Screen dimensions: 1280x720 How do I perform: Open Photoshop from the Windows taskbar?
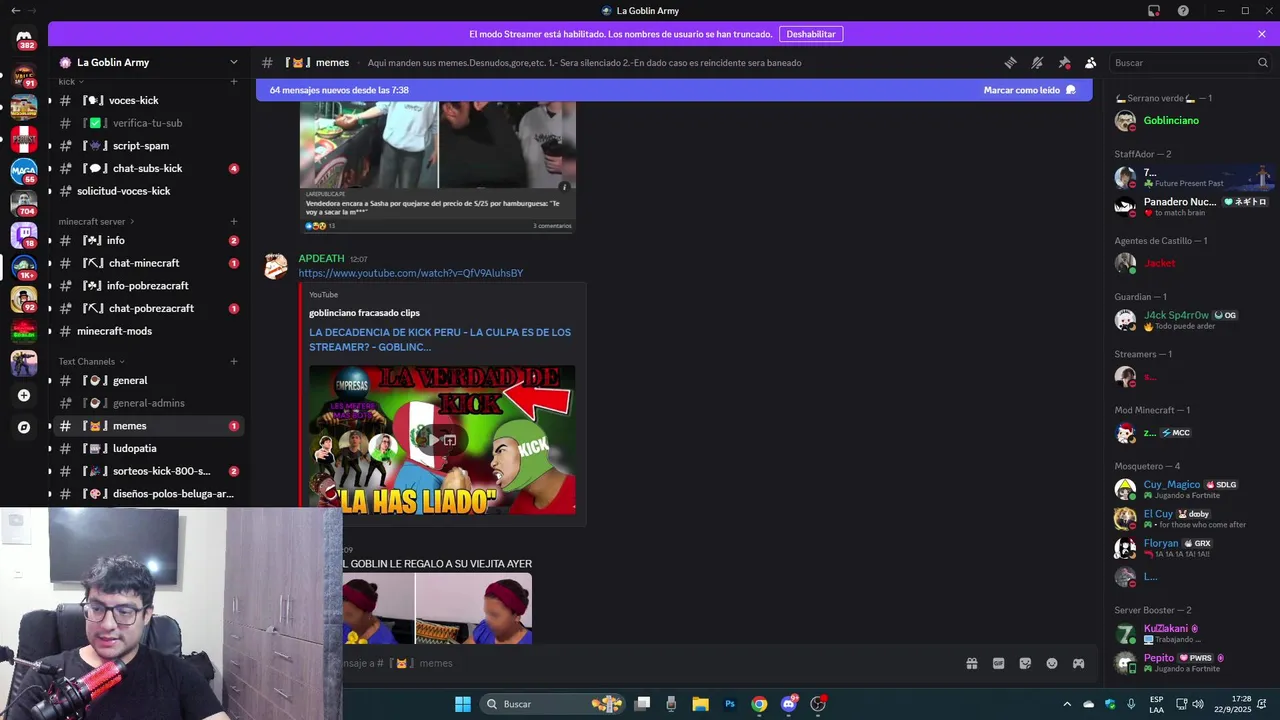point(730,704)
